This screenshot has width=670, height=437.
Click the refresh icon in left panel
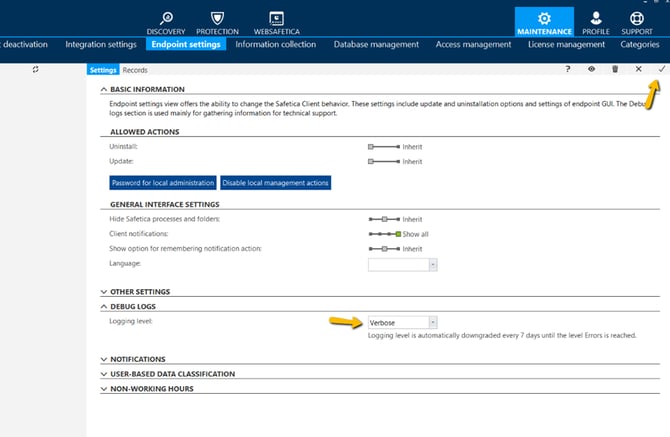35,69
